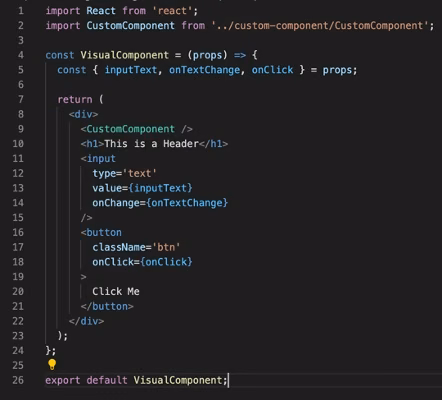The image size is (442, 400).
Task: Click line number 4 in gutter
Action: coord(21,55)
